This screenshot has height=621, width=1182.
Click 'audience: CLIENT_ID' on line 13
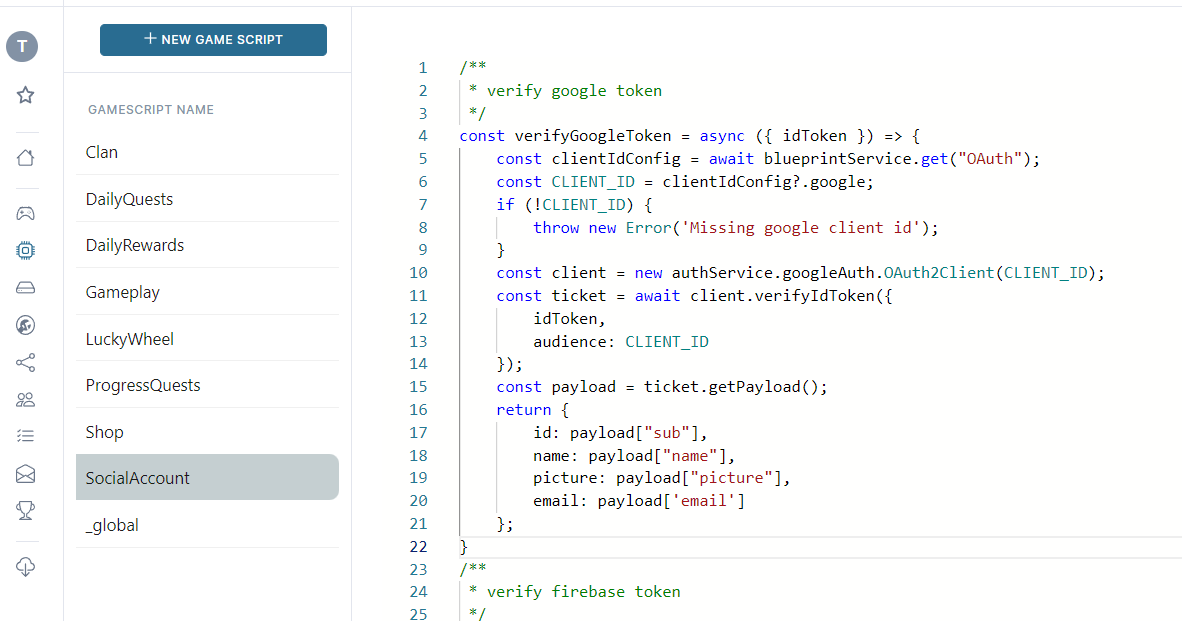(x=621, y=341)
